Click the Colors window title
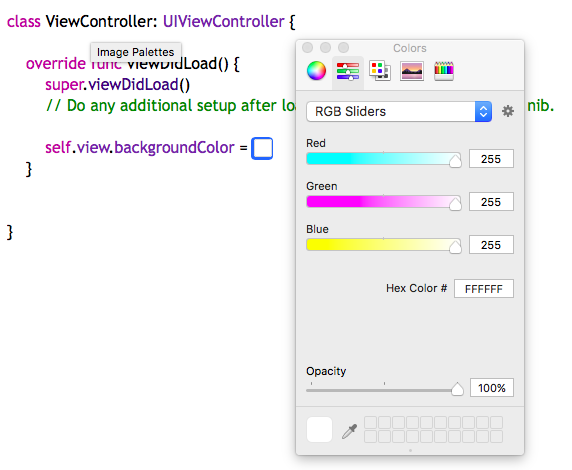 click(x=410, y=48)
